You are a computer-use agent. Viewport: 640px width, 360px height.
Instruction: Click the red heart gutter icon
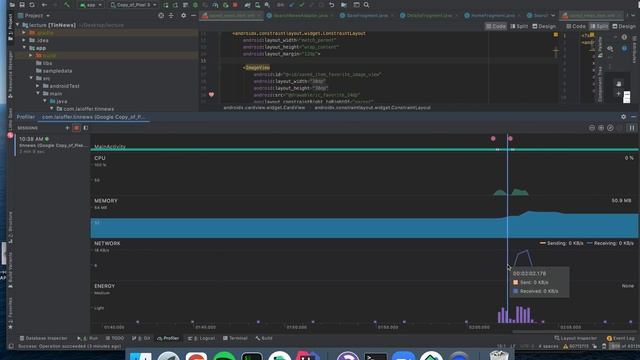(x=211, y=94)
